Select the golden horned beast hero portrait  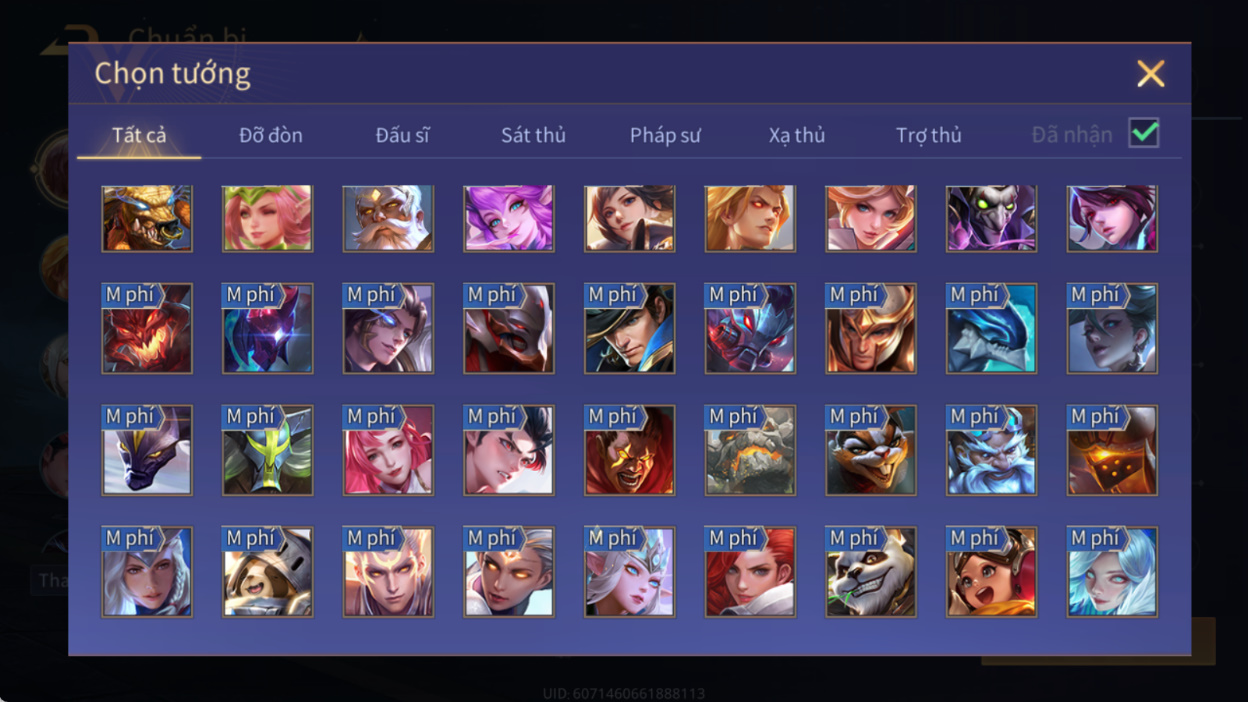tap(147, 218)
